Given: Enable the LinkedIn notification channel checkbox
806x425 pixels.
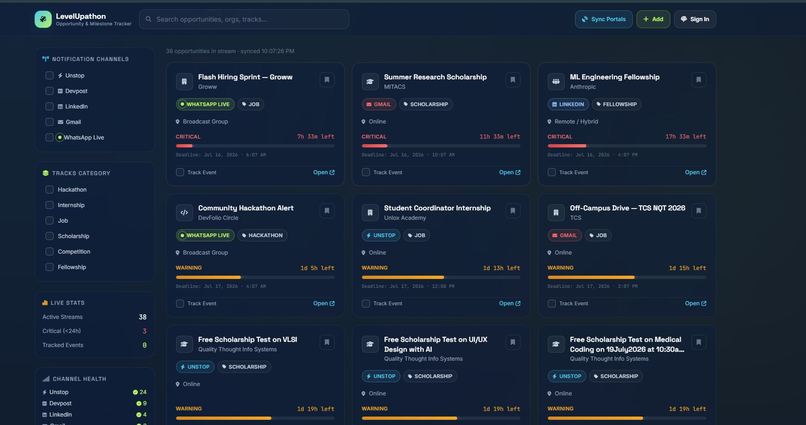Looking at the screenshot, I should pyautogui.click(x=49, y=106).
